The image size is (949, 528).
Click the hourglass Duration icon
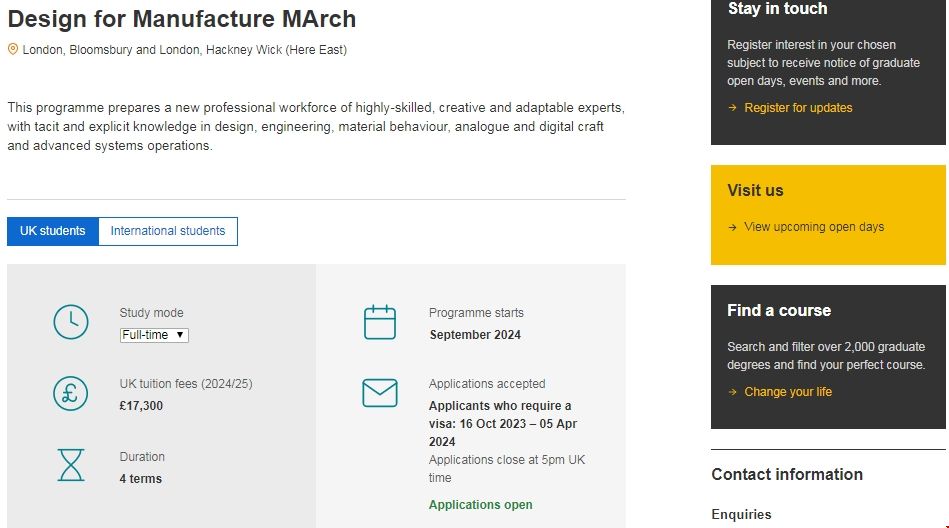coord(71,465)
